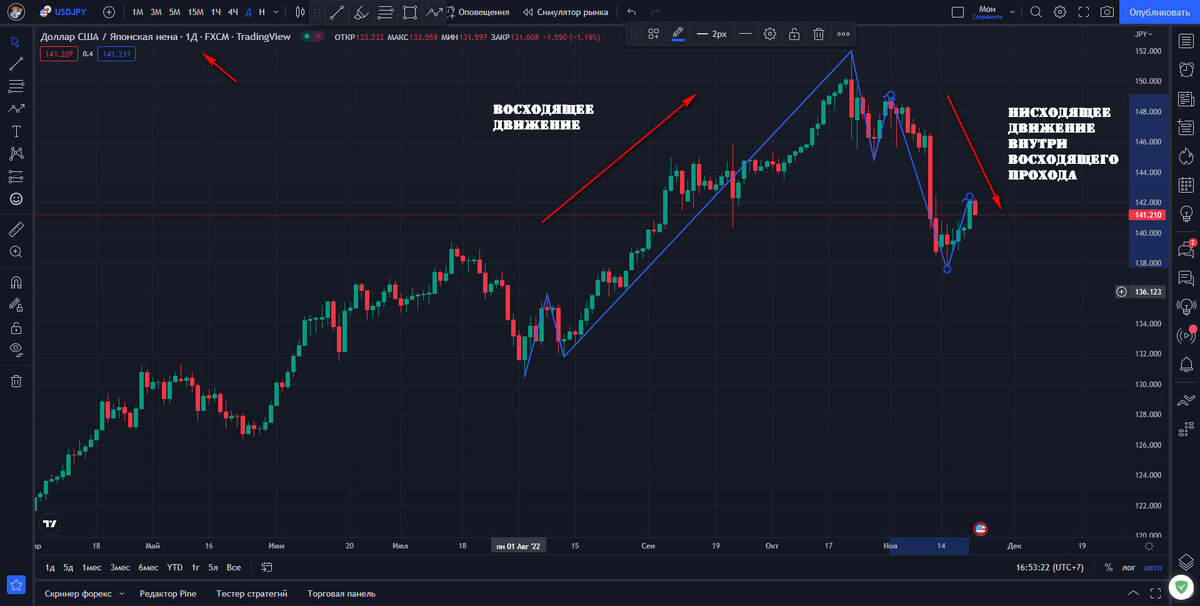Viewport: 1200px width, 606px height.
Task: Open quick search magnifier icon
Action: coord(1035,12)
